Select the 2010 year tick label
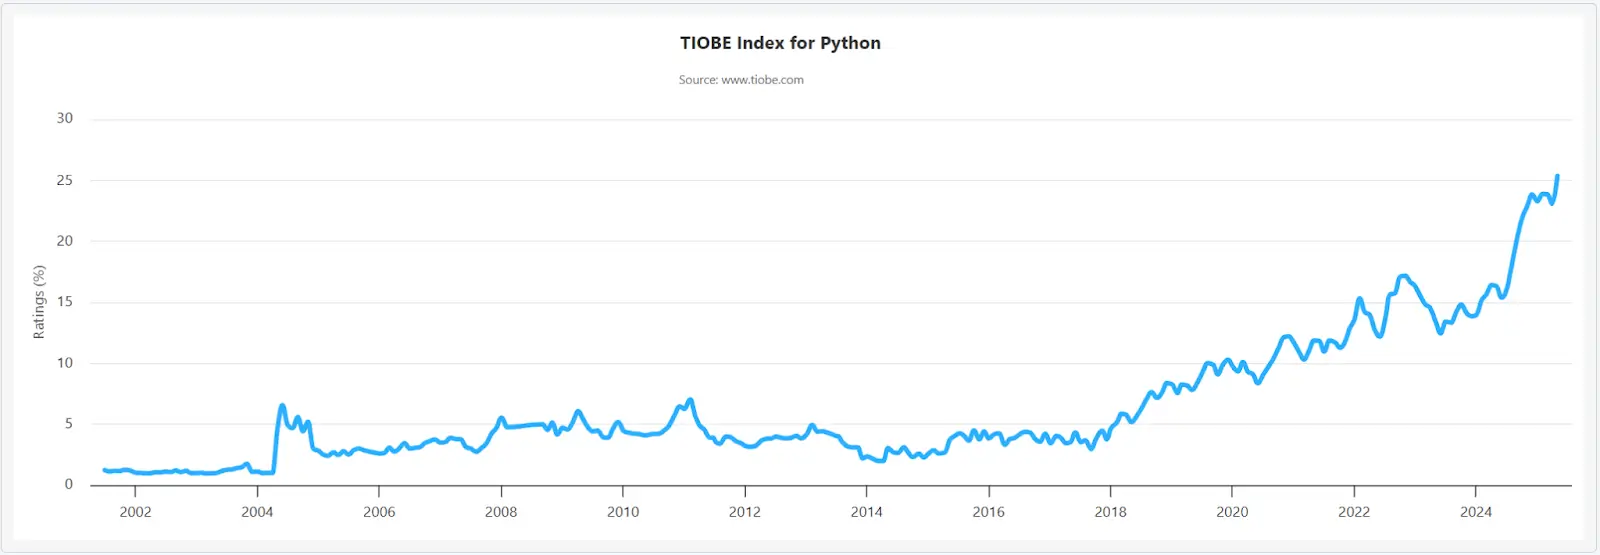Image resolution: width=1600 pixels, height=555 pixels. [623, 512]
